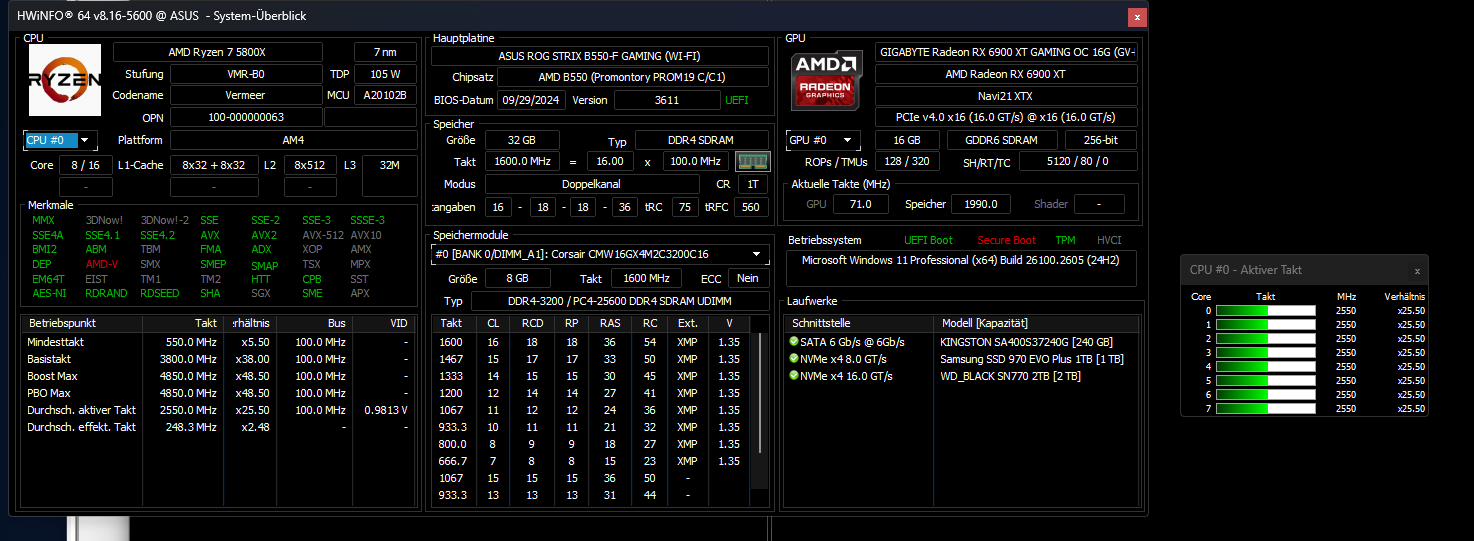This screenshot has height=541, width=1474.
Task: Click the status icon for NVMe x4 8.0 GT/s
Action: pyautogui.click(x=794, y=359)
